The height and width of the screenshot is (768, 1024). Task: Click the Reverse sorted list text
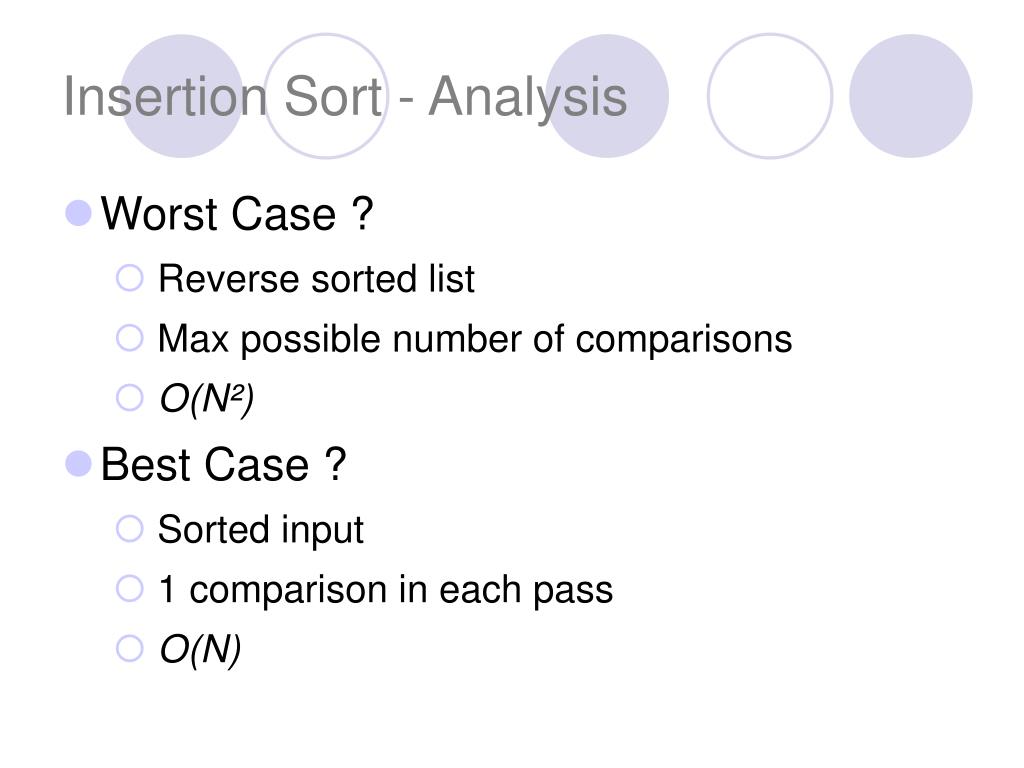click(x=316, y=279)
